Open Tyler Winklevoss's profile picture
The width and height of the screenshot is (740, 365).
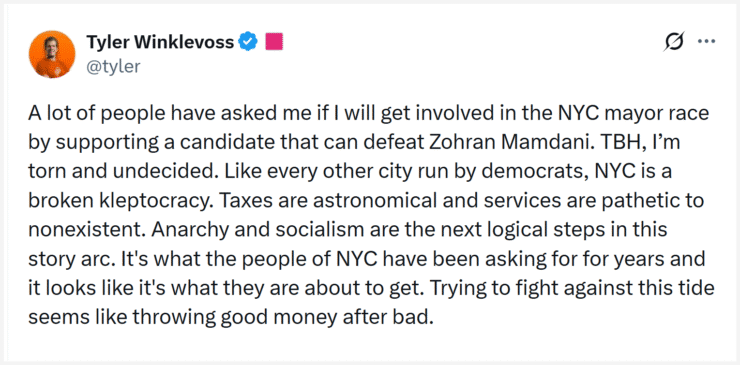point(52,54)
